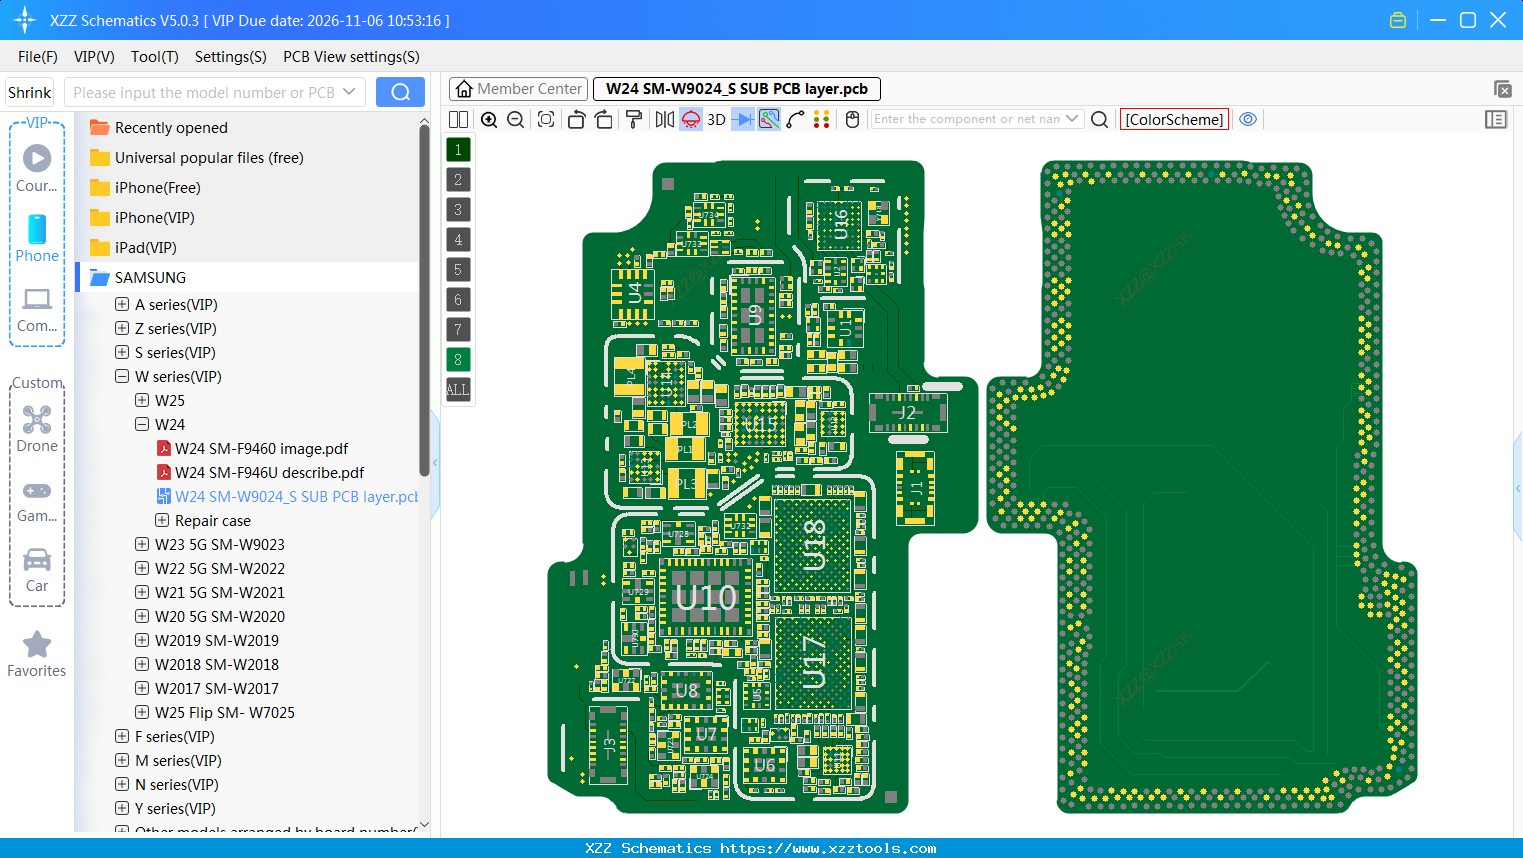Open the split view layout tool

pyautogui.click(x=458, y=119)
